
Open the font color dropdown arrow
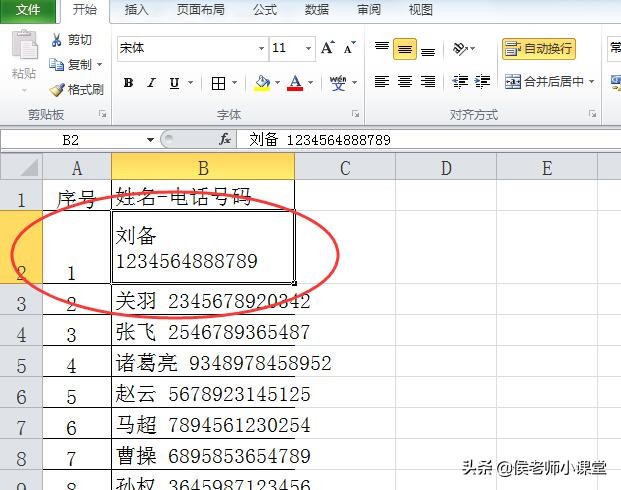click(x=310, y=83)
